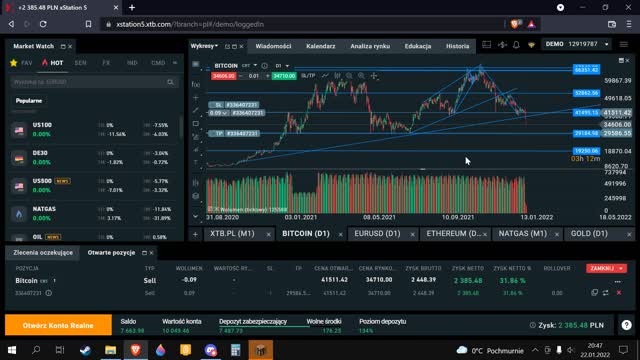The height and width of the screenshot is (360, 640).
Task: Add a new chart tab with plus
Action: [195, 234]
